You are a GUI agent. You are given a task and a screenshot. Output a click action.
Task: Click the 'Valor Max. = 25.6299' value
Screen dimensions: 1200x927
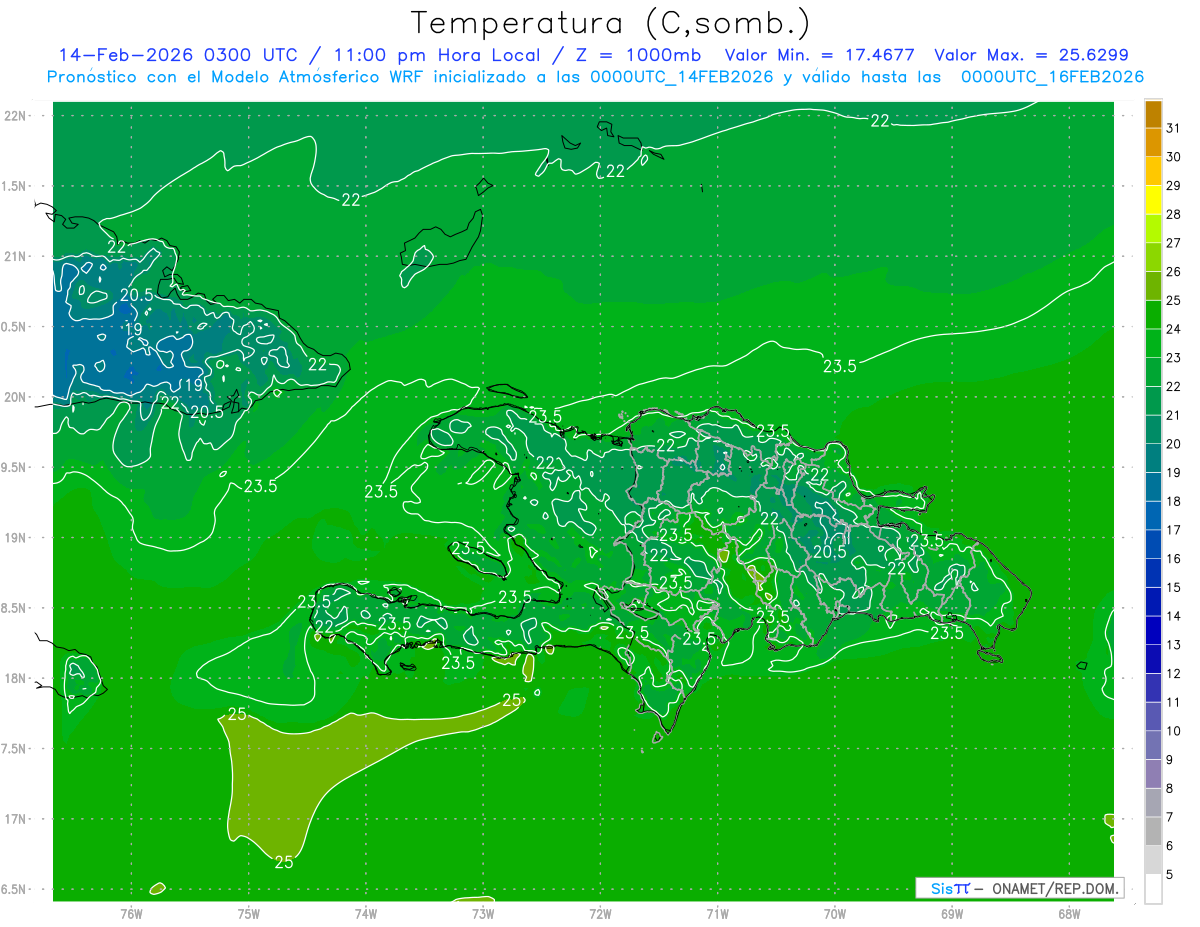[x=1031, y=55]
